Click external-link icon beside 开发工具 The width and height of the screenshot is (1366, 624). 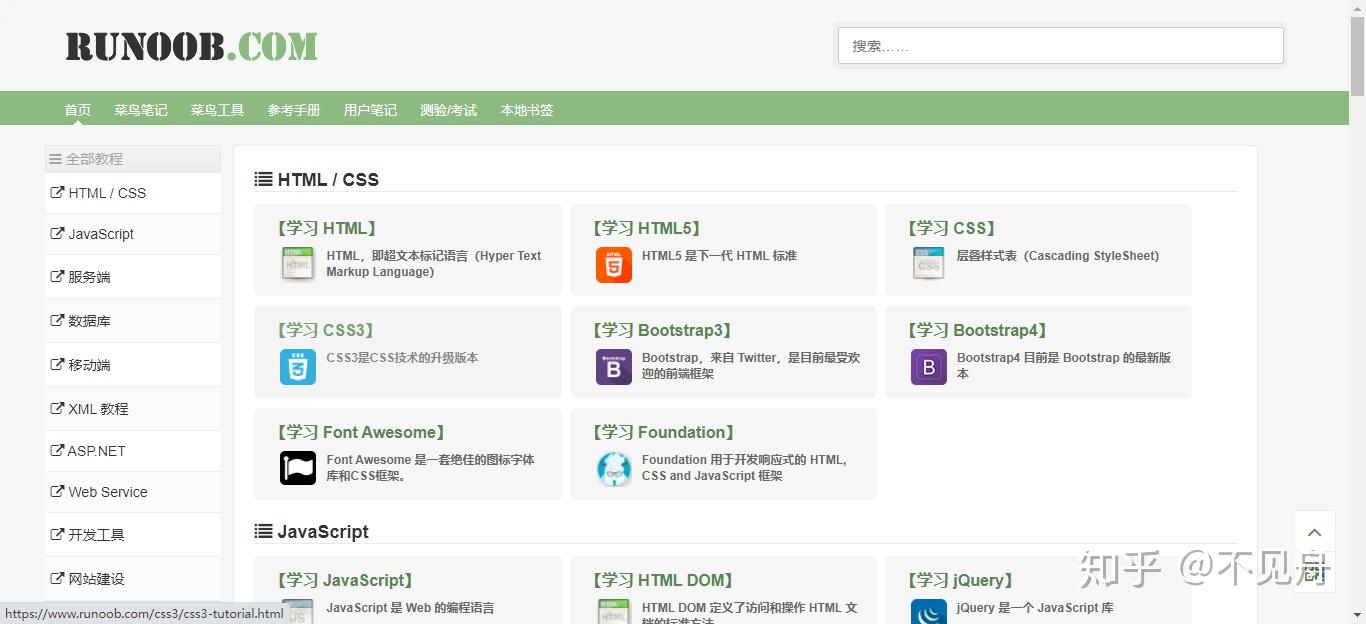pos(57,535)
